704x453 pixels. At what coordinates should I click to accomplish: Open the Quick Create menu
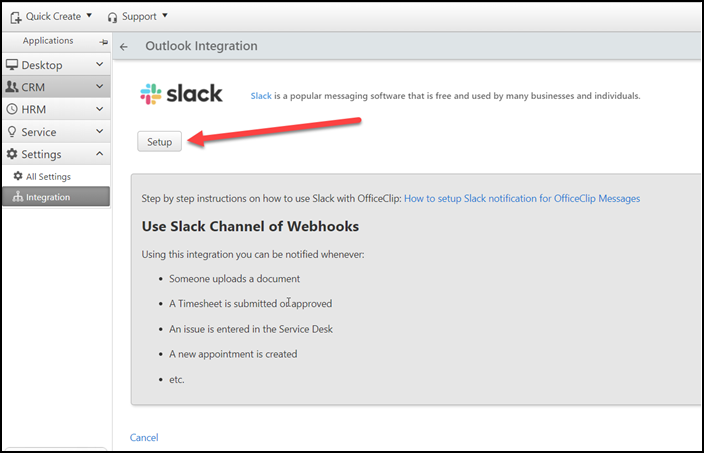tap(51, 17)
